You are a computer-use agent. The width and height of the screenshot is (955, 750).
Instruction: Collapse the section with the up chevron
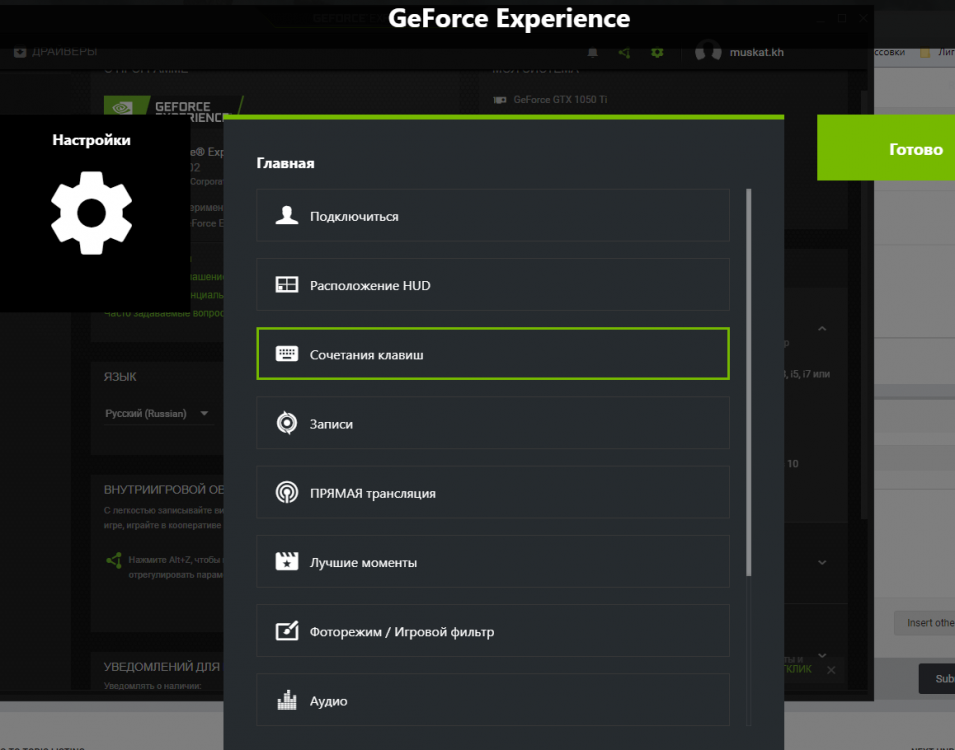[x=822, y=329]
